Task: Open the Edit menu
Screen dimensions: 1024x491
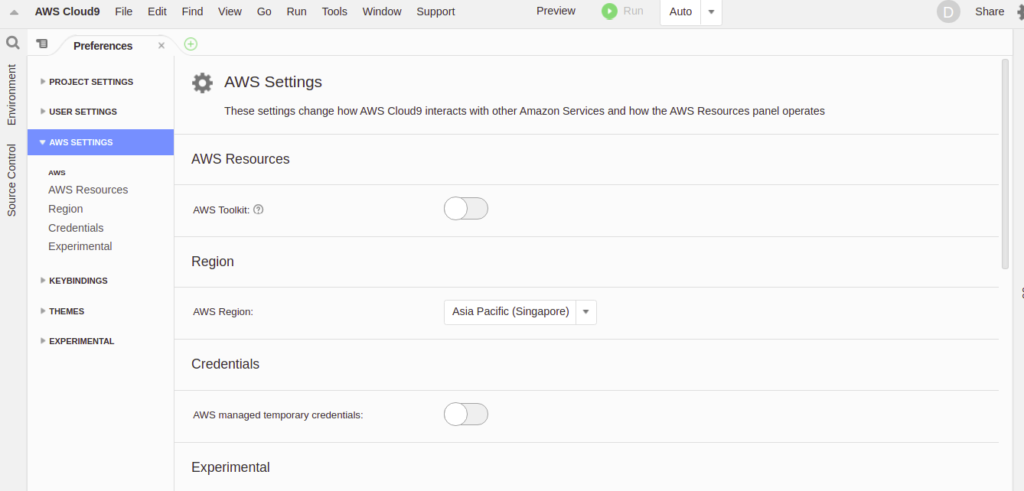Action: 157,11
